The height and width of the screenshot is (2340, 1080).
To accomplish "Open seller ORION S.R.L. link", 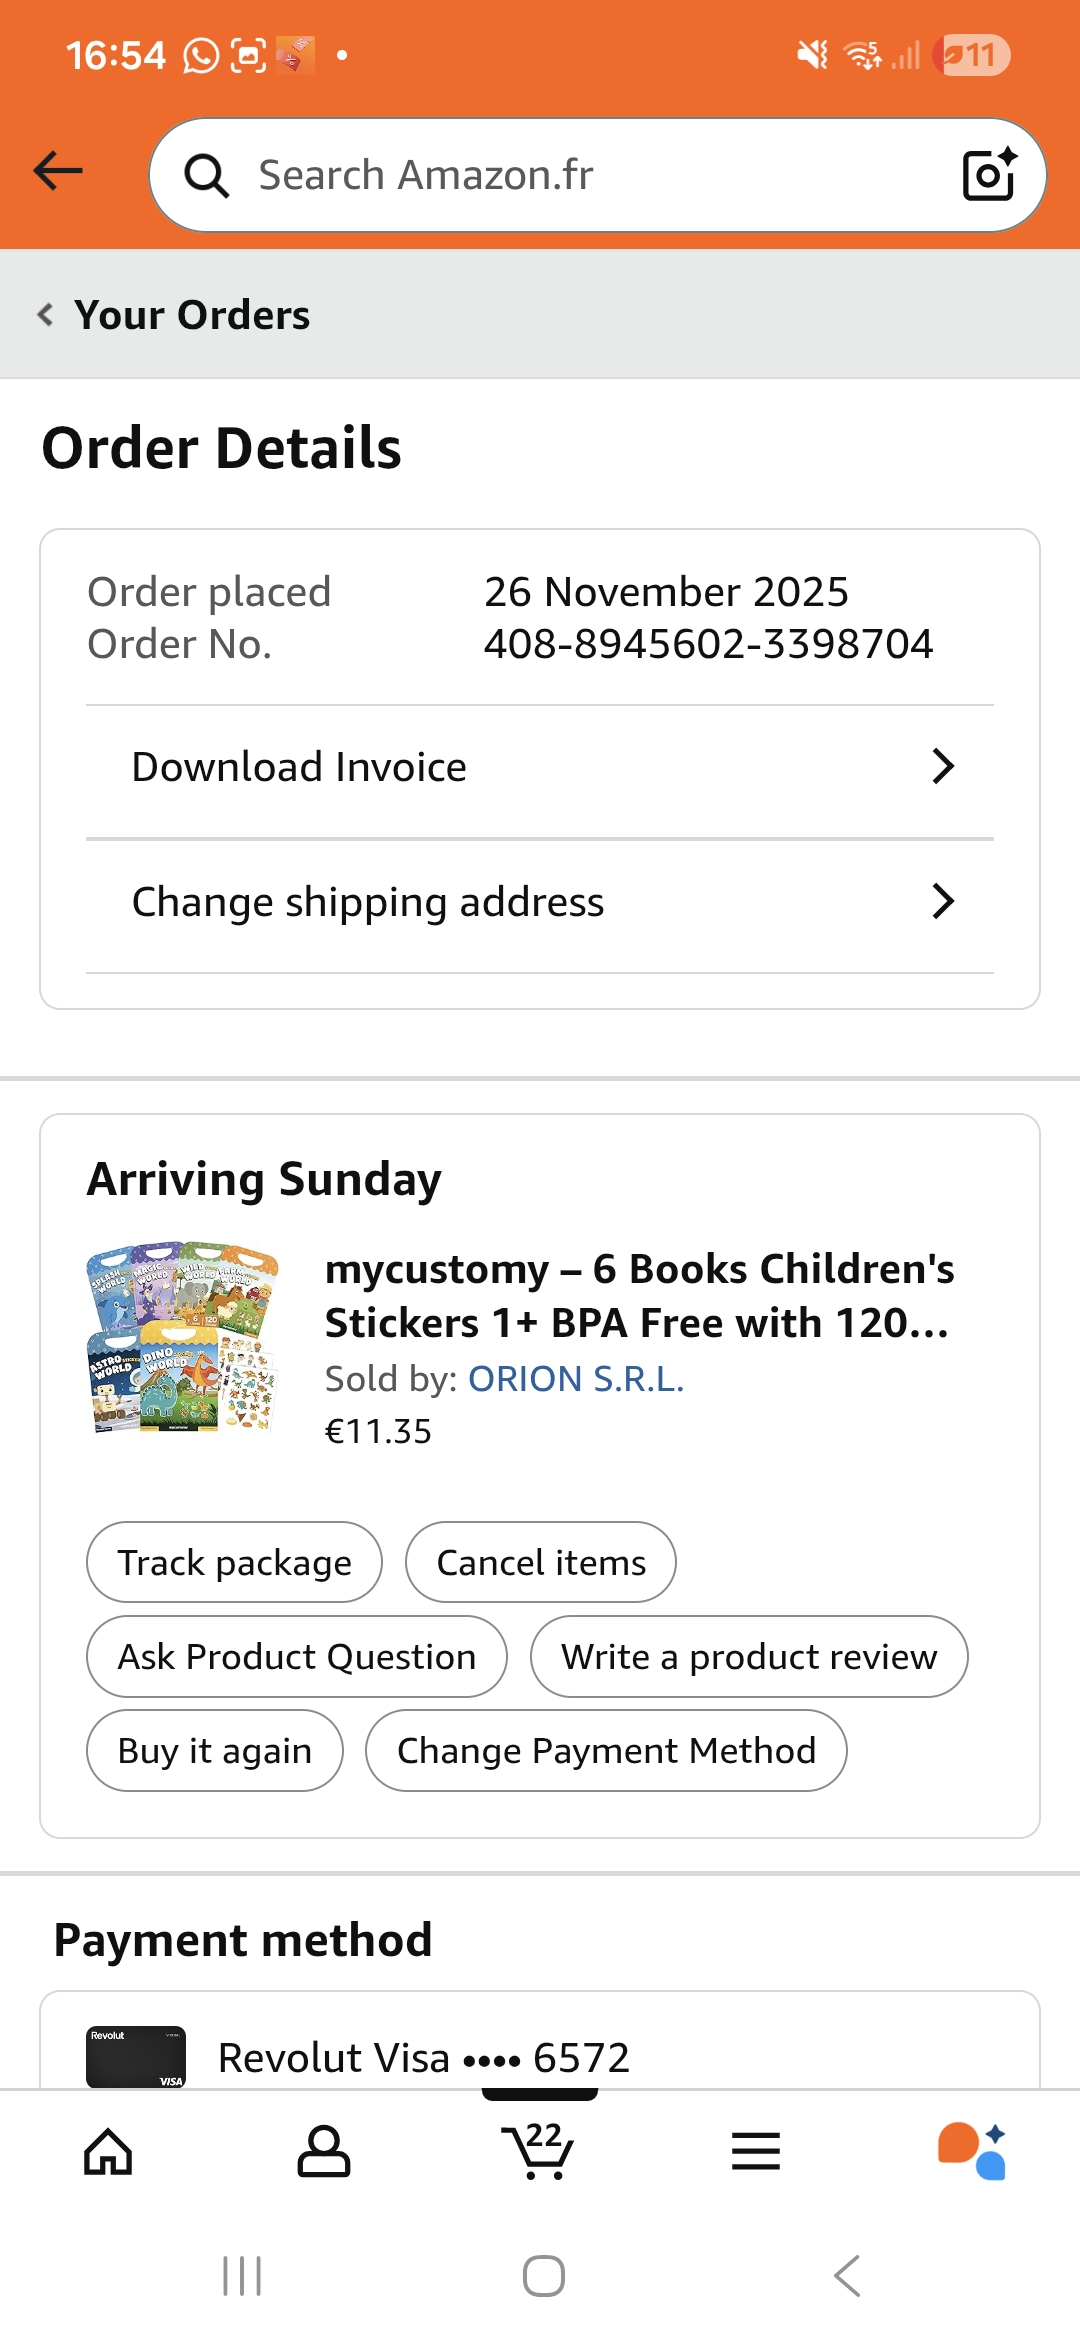I will (x=576, y=1379).
